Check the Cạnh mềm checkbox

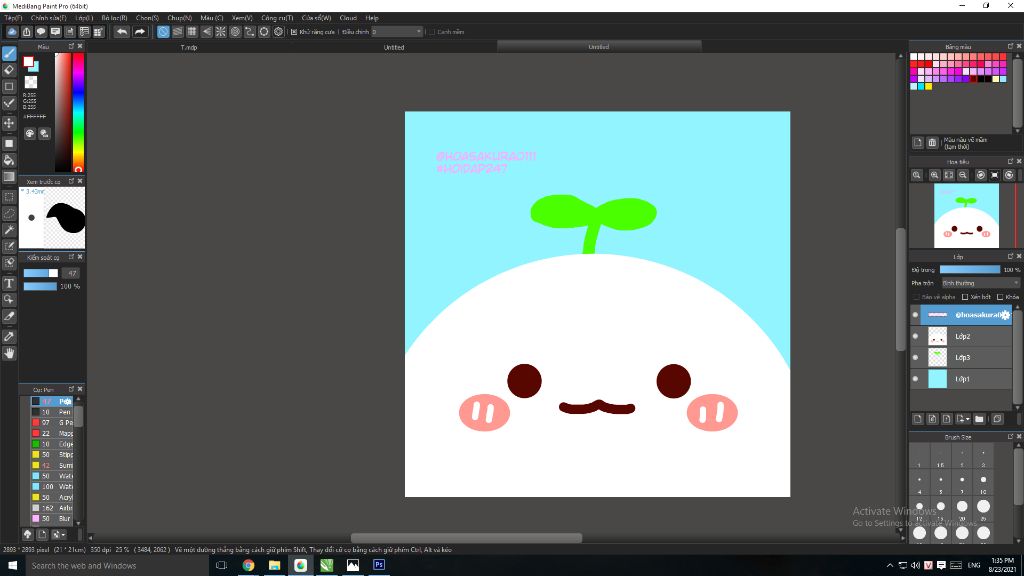[x=432, y=31]
